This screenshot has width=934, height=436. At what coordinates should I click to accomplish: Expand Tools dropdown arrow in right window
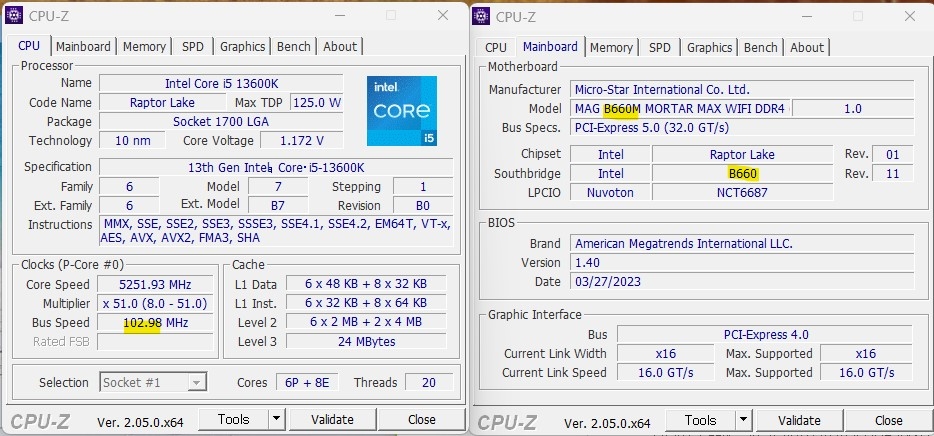[x=743, y=421]
